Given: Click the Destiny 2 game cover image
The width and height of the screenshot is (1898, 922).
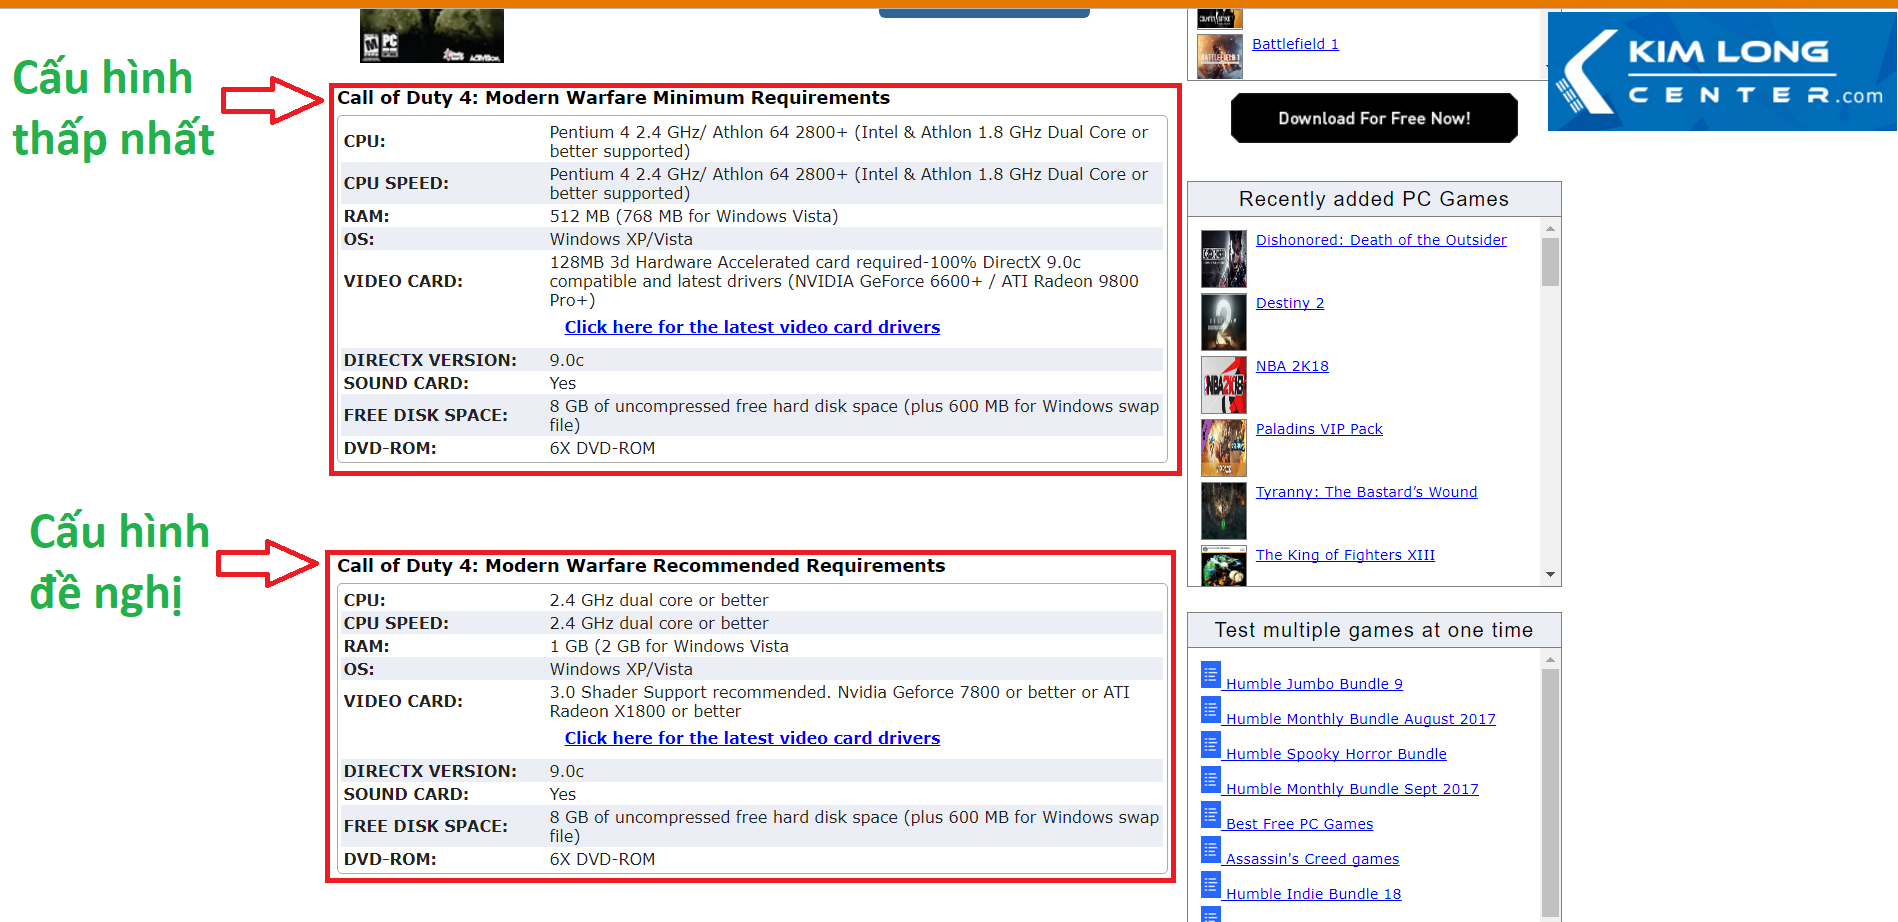Looking at the screenshot, I should (x=1222, y=321).
